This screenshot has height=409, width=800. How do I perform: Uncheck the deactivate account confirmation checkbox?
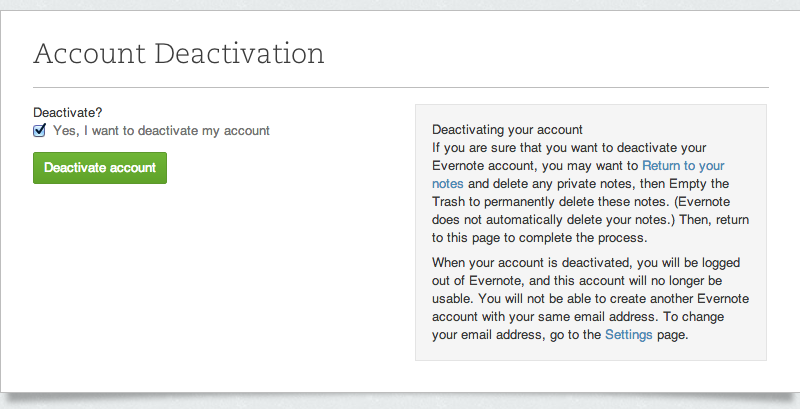coord(40,131)
